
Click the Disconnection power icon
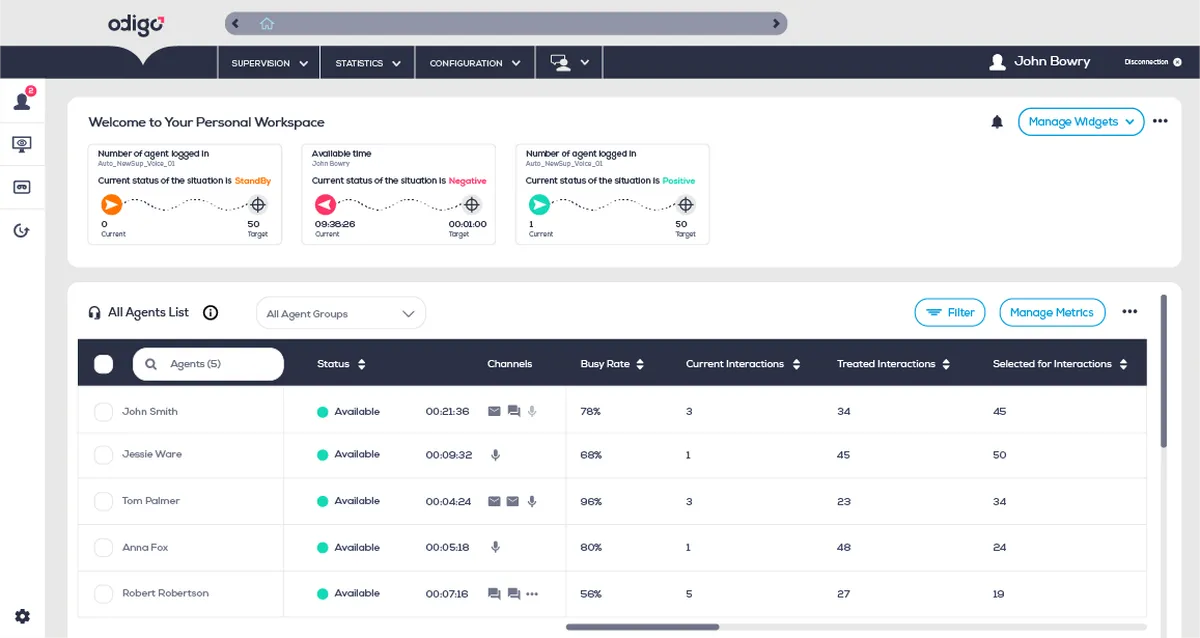[1177, 62]
